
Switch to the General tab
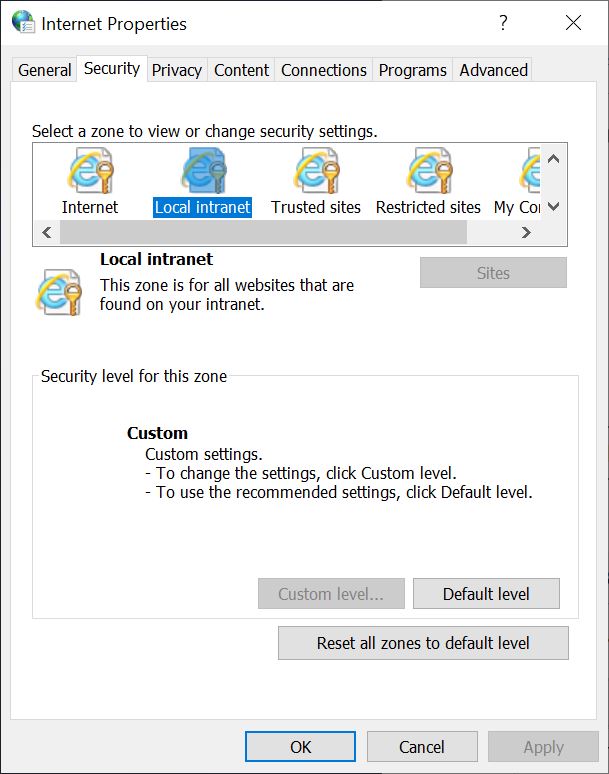[44, 70]
